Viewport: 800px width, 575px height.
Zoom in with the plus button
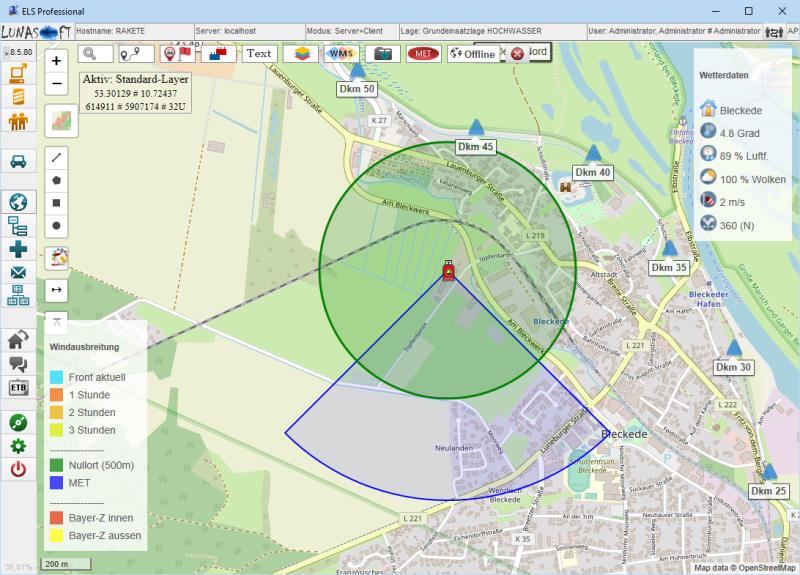tap(57, 61)
